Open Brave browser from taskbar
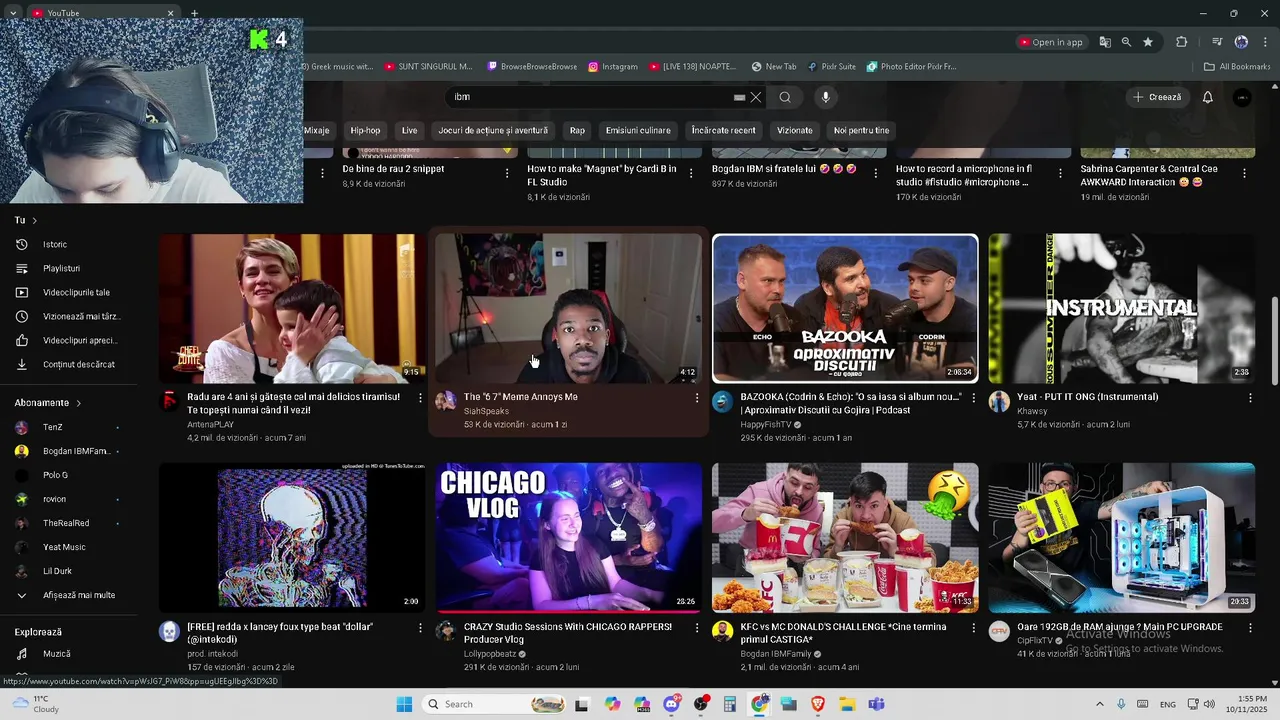 point(818,704)
